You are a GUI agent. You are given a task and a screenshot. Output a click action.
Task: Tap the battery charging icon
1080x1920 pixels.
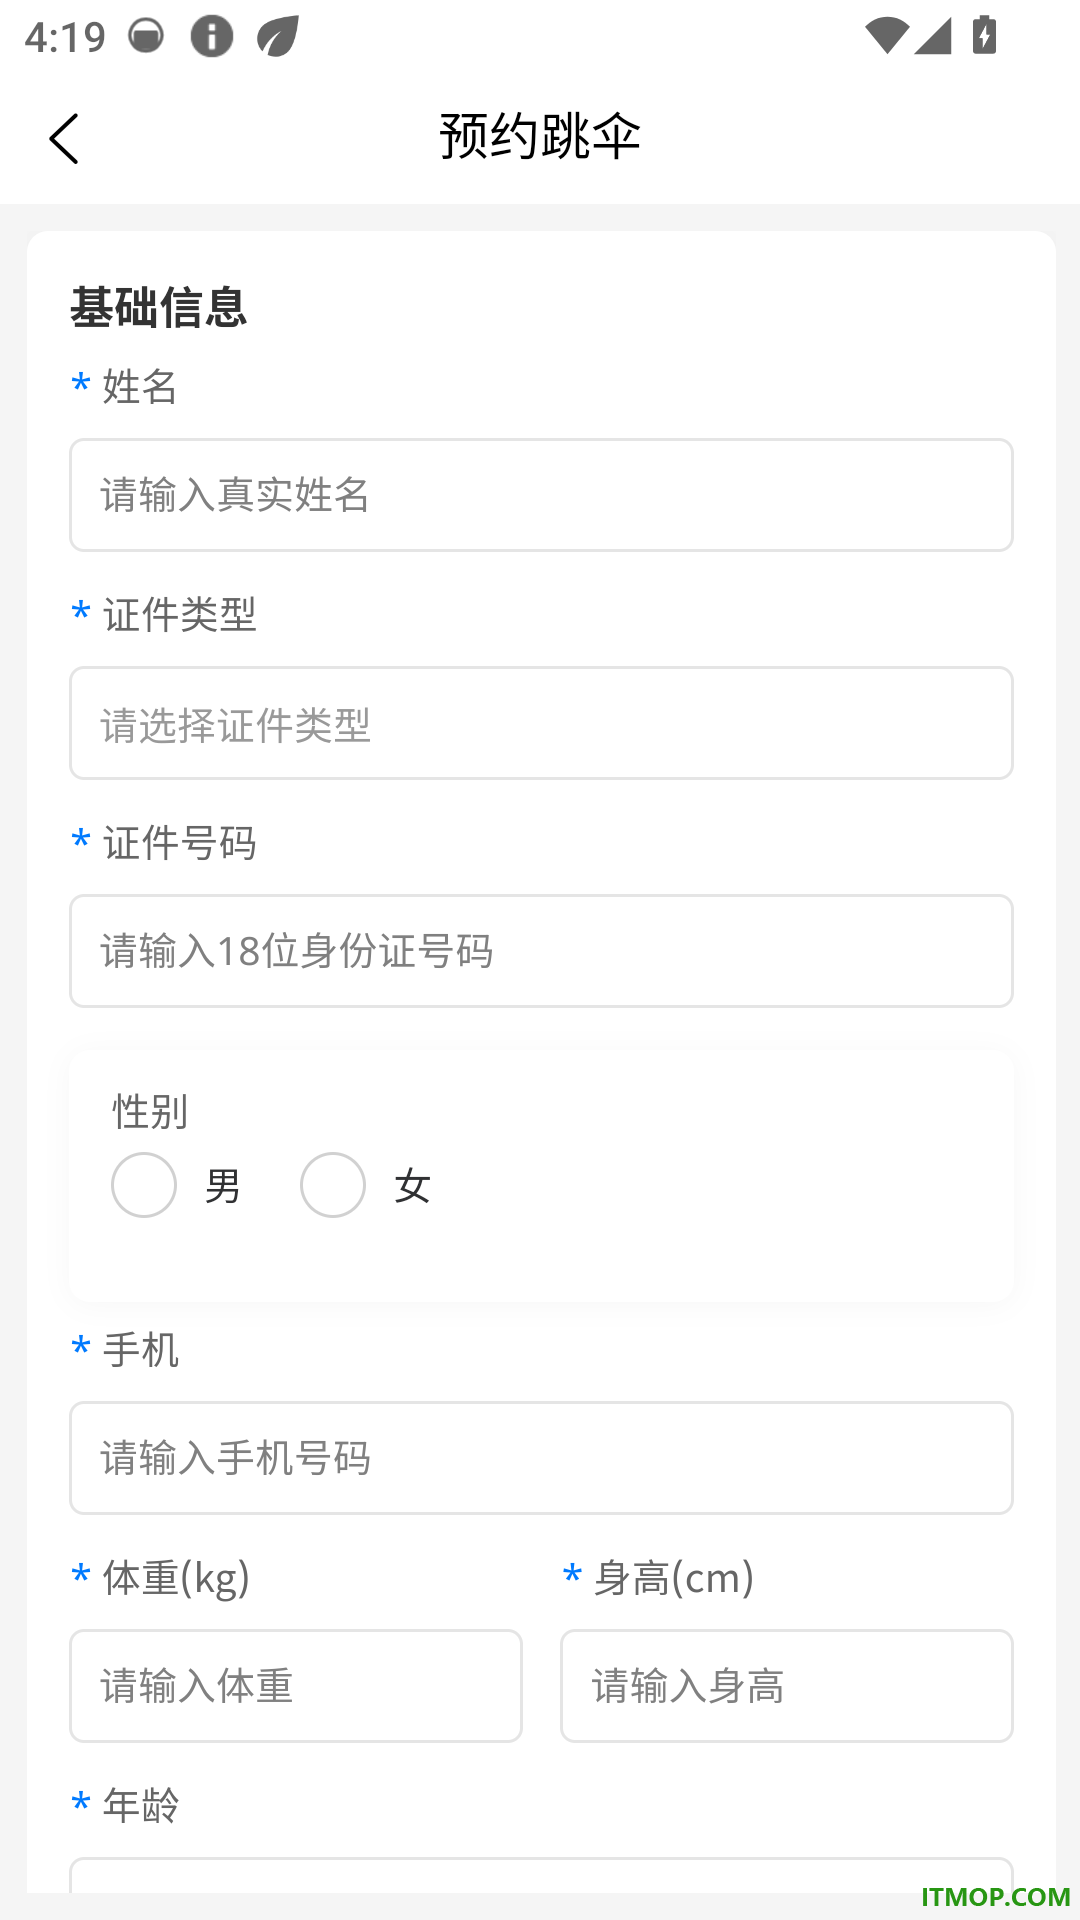(x=984, y=35)
